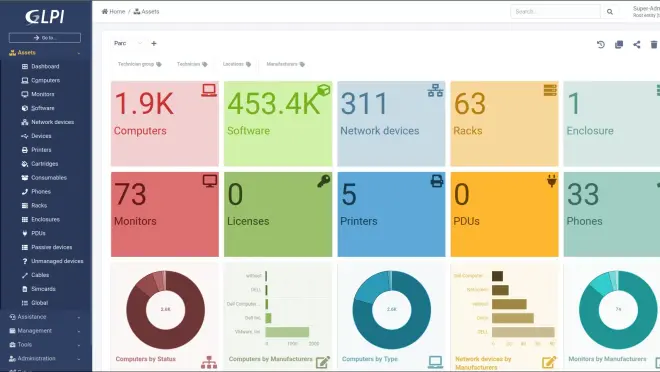
Task: Click edit icon on Computers by Manufacturers
Action: (x=323, y=362)
